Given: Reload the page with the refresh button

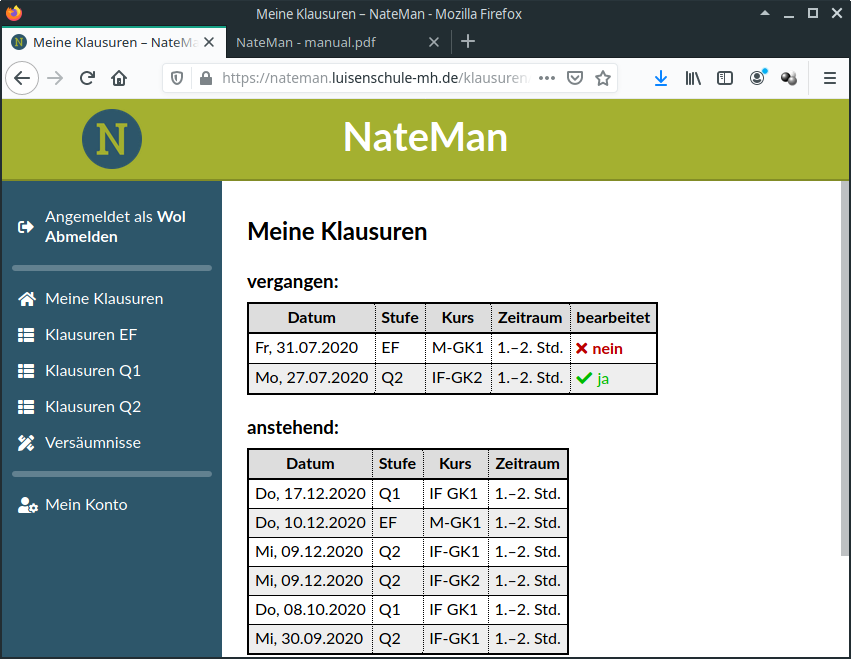Looking at the screenshot, I should pos(87,78).
